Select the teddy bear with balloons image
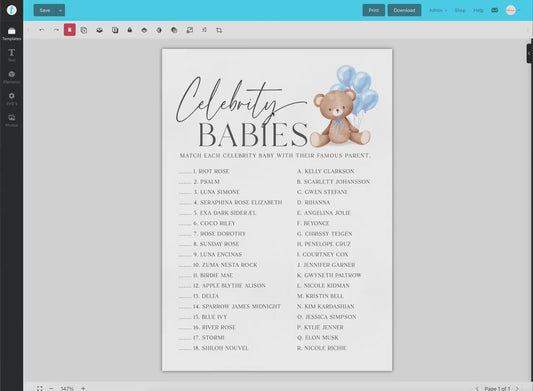533x391 pixels. (344, 106)
